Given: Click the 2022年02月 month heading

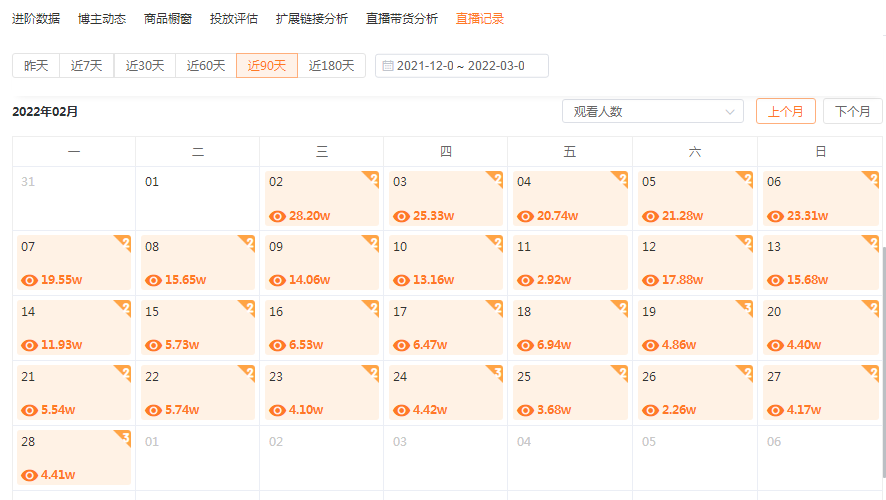Looking at the screenshot, I should [45, 112].
